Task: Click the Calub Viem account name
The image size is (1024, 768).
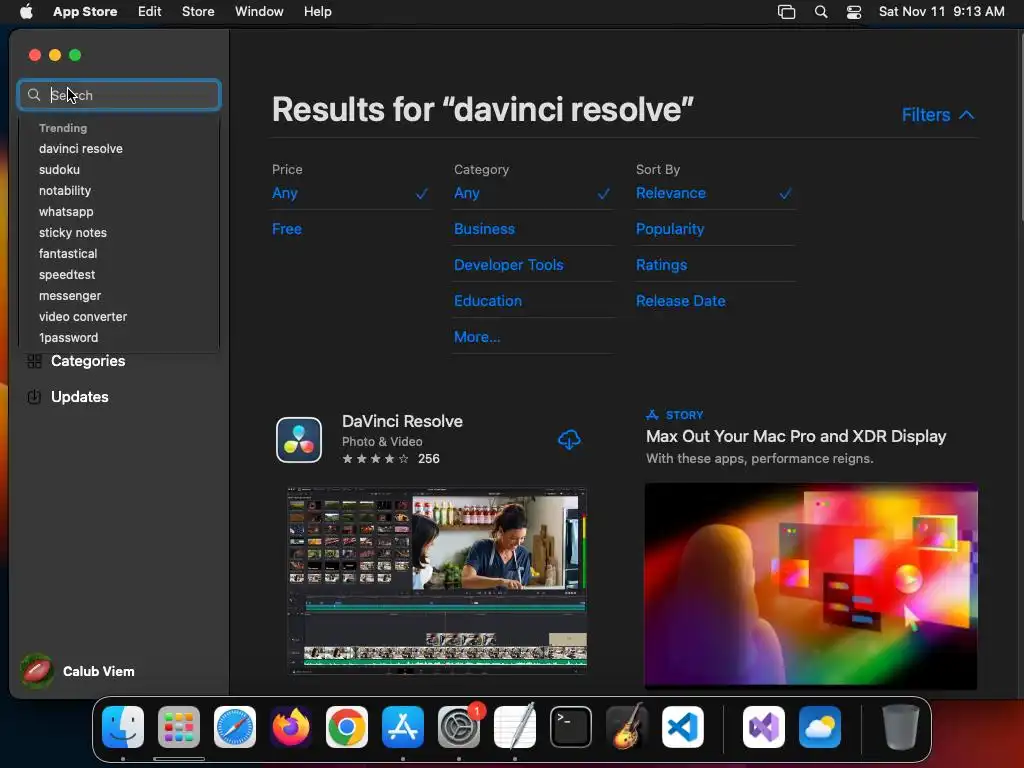Action: click(x=99, y=671)
